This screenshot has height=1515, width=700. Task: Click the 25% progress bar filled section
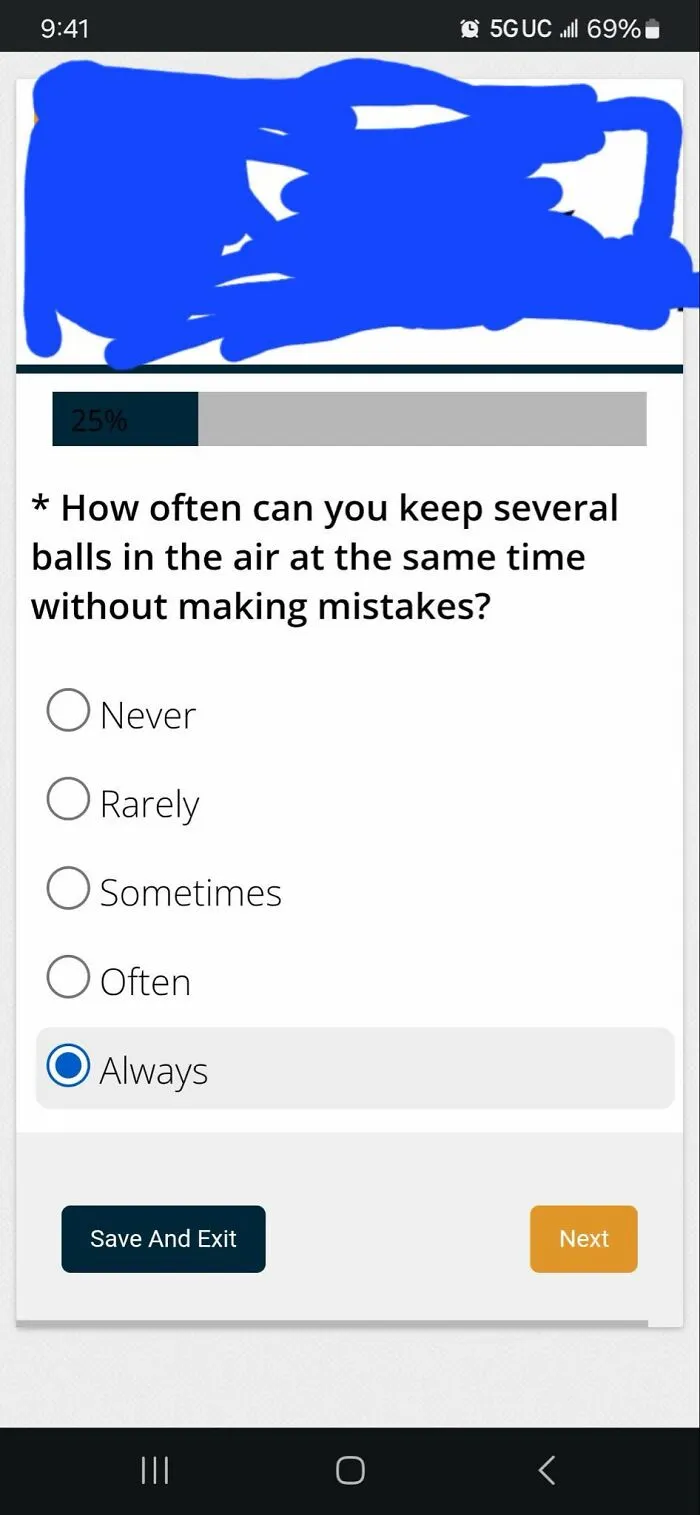(125, 419)
